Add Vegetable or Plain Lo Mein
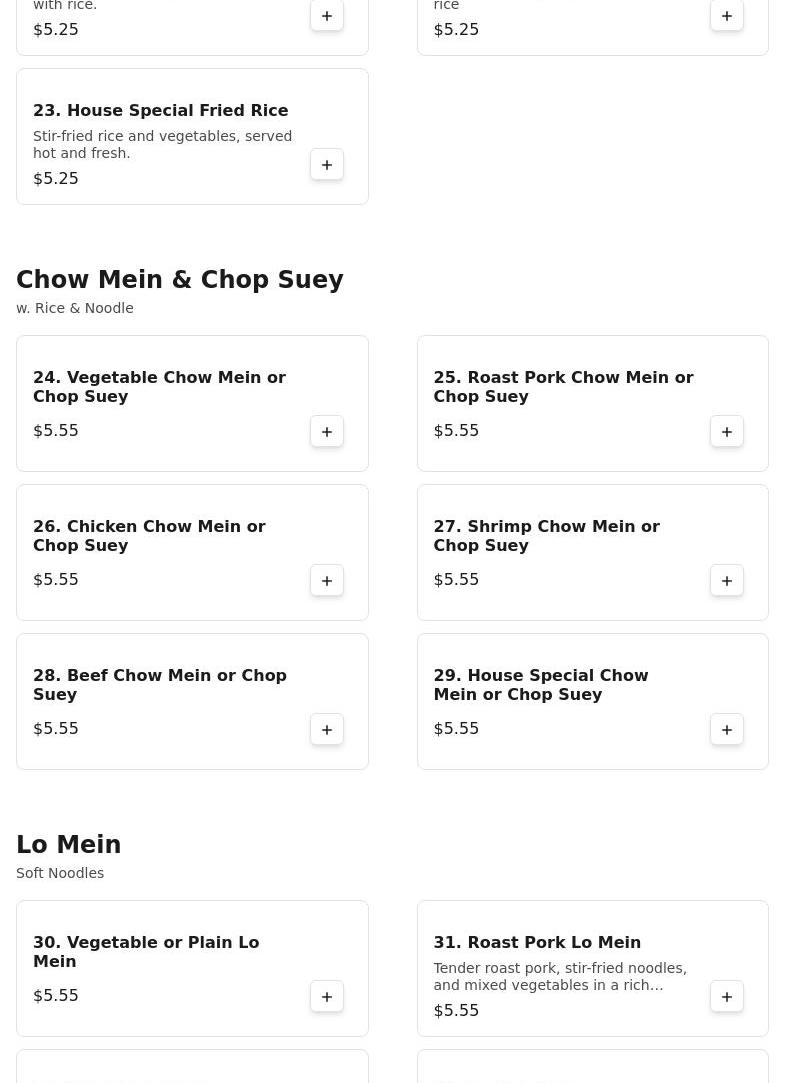The width and height of the screenshot is (785, 1083). click(327, 996)
